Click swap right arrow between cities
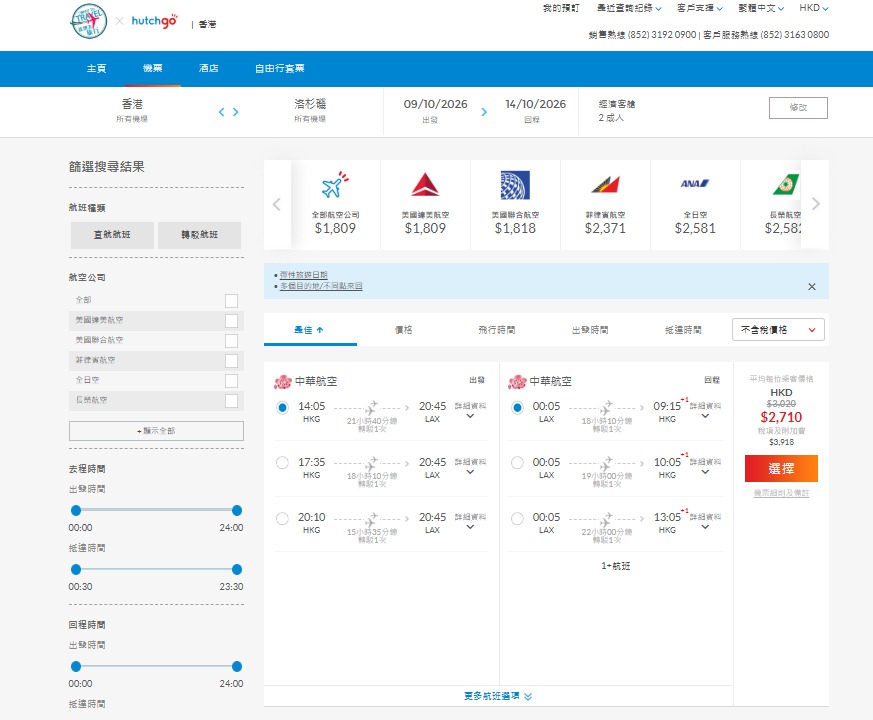Screen dimensions: 873x720 pos(236,112)
